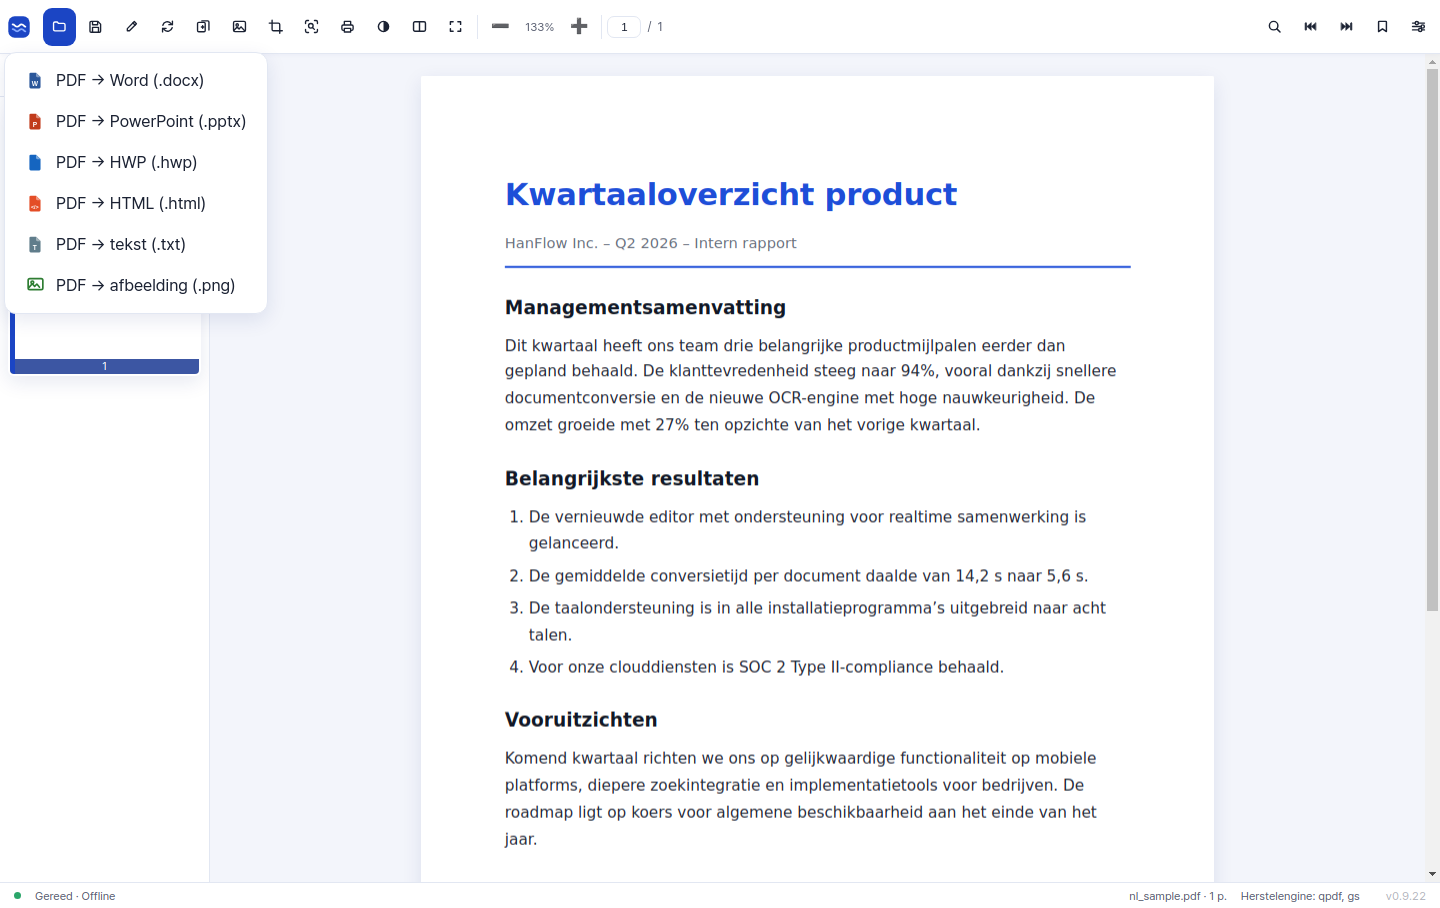The width and height of the screenshot is (1440, 908).
Task: Toggle the split view columns icon
Action: click(420, 27)
